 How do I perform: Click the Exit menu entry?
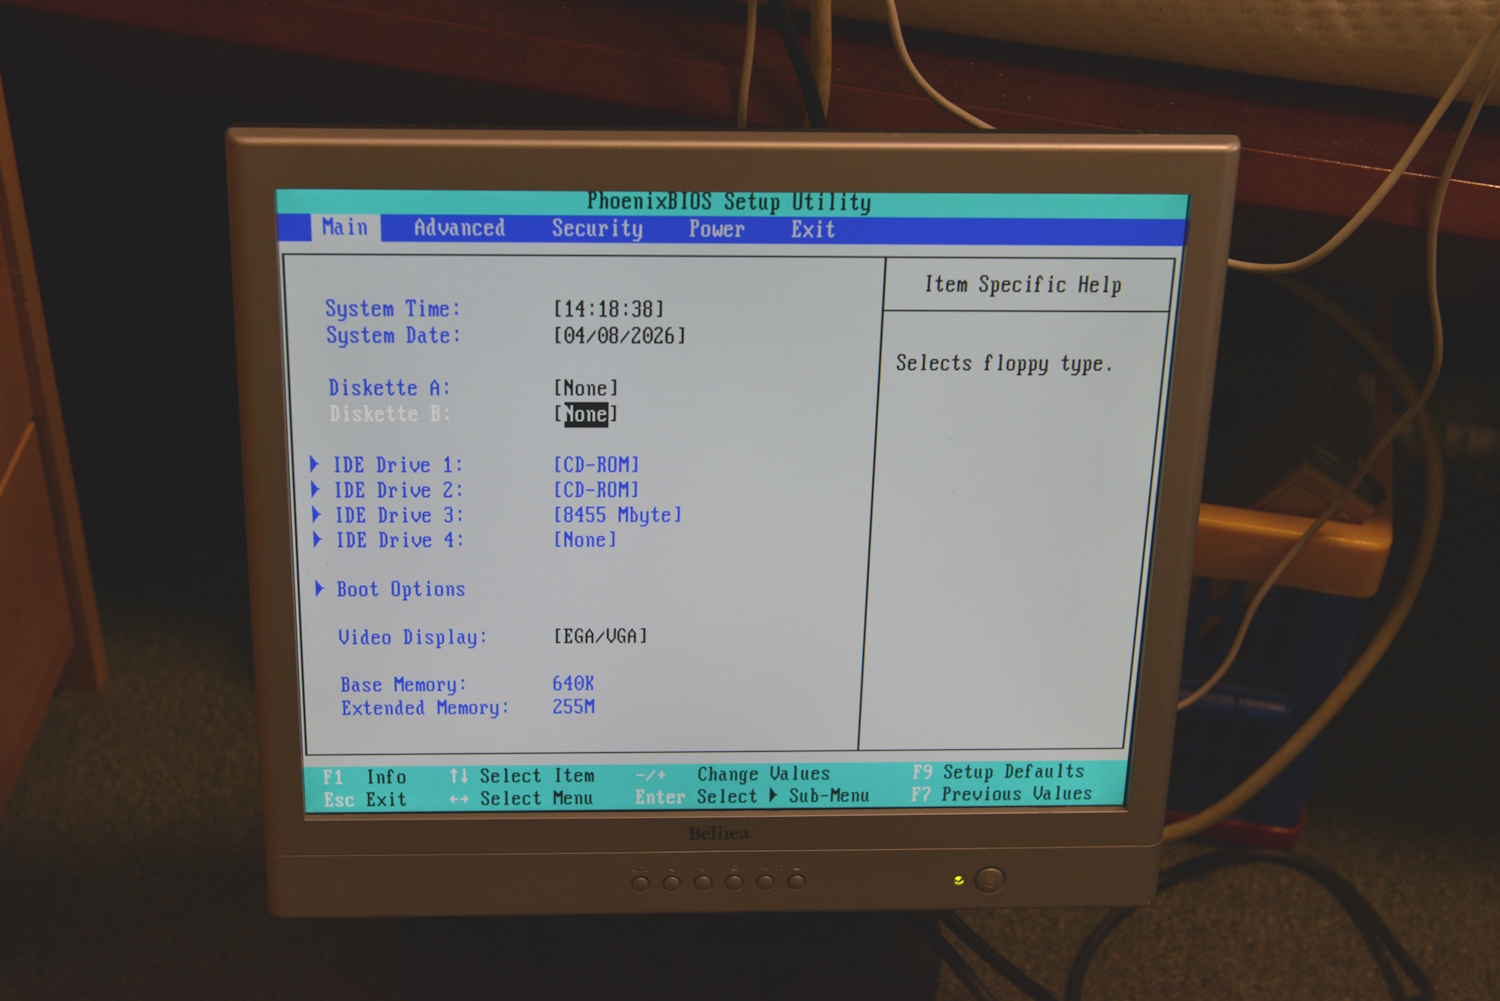[x=811, y=230]
